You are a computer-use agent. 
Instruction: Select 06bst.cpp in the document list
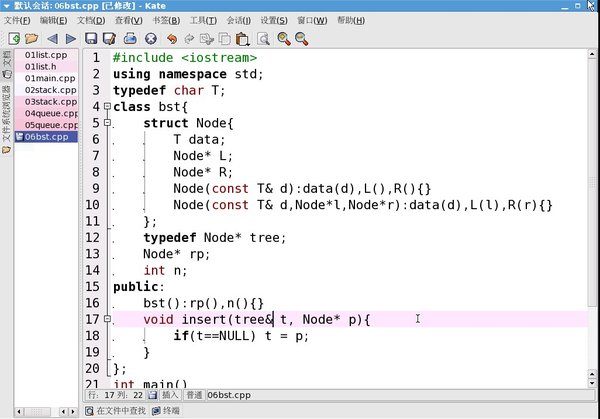pyautogui.click(x=46, y=137)
